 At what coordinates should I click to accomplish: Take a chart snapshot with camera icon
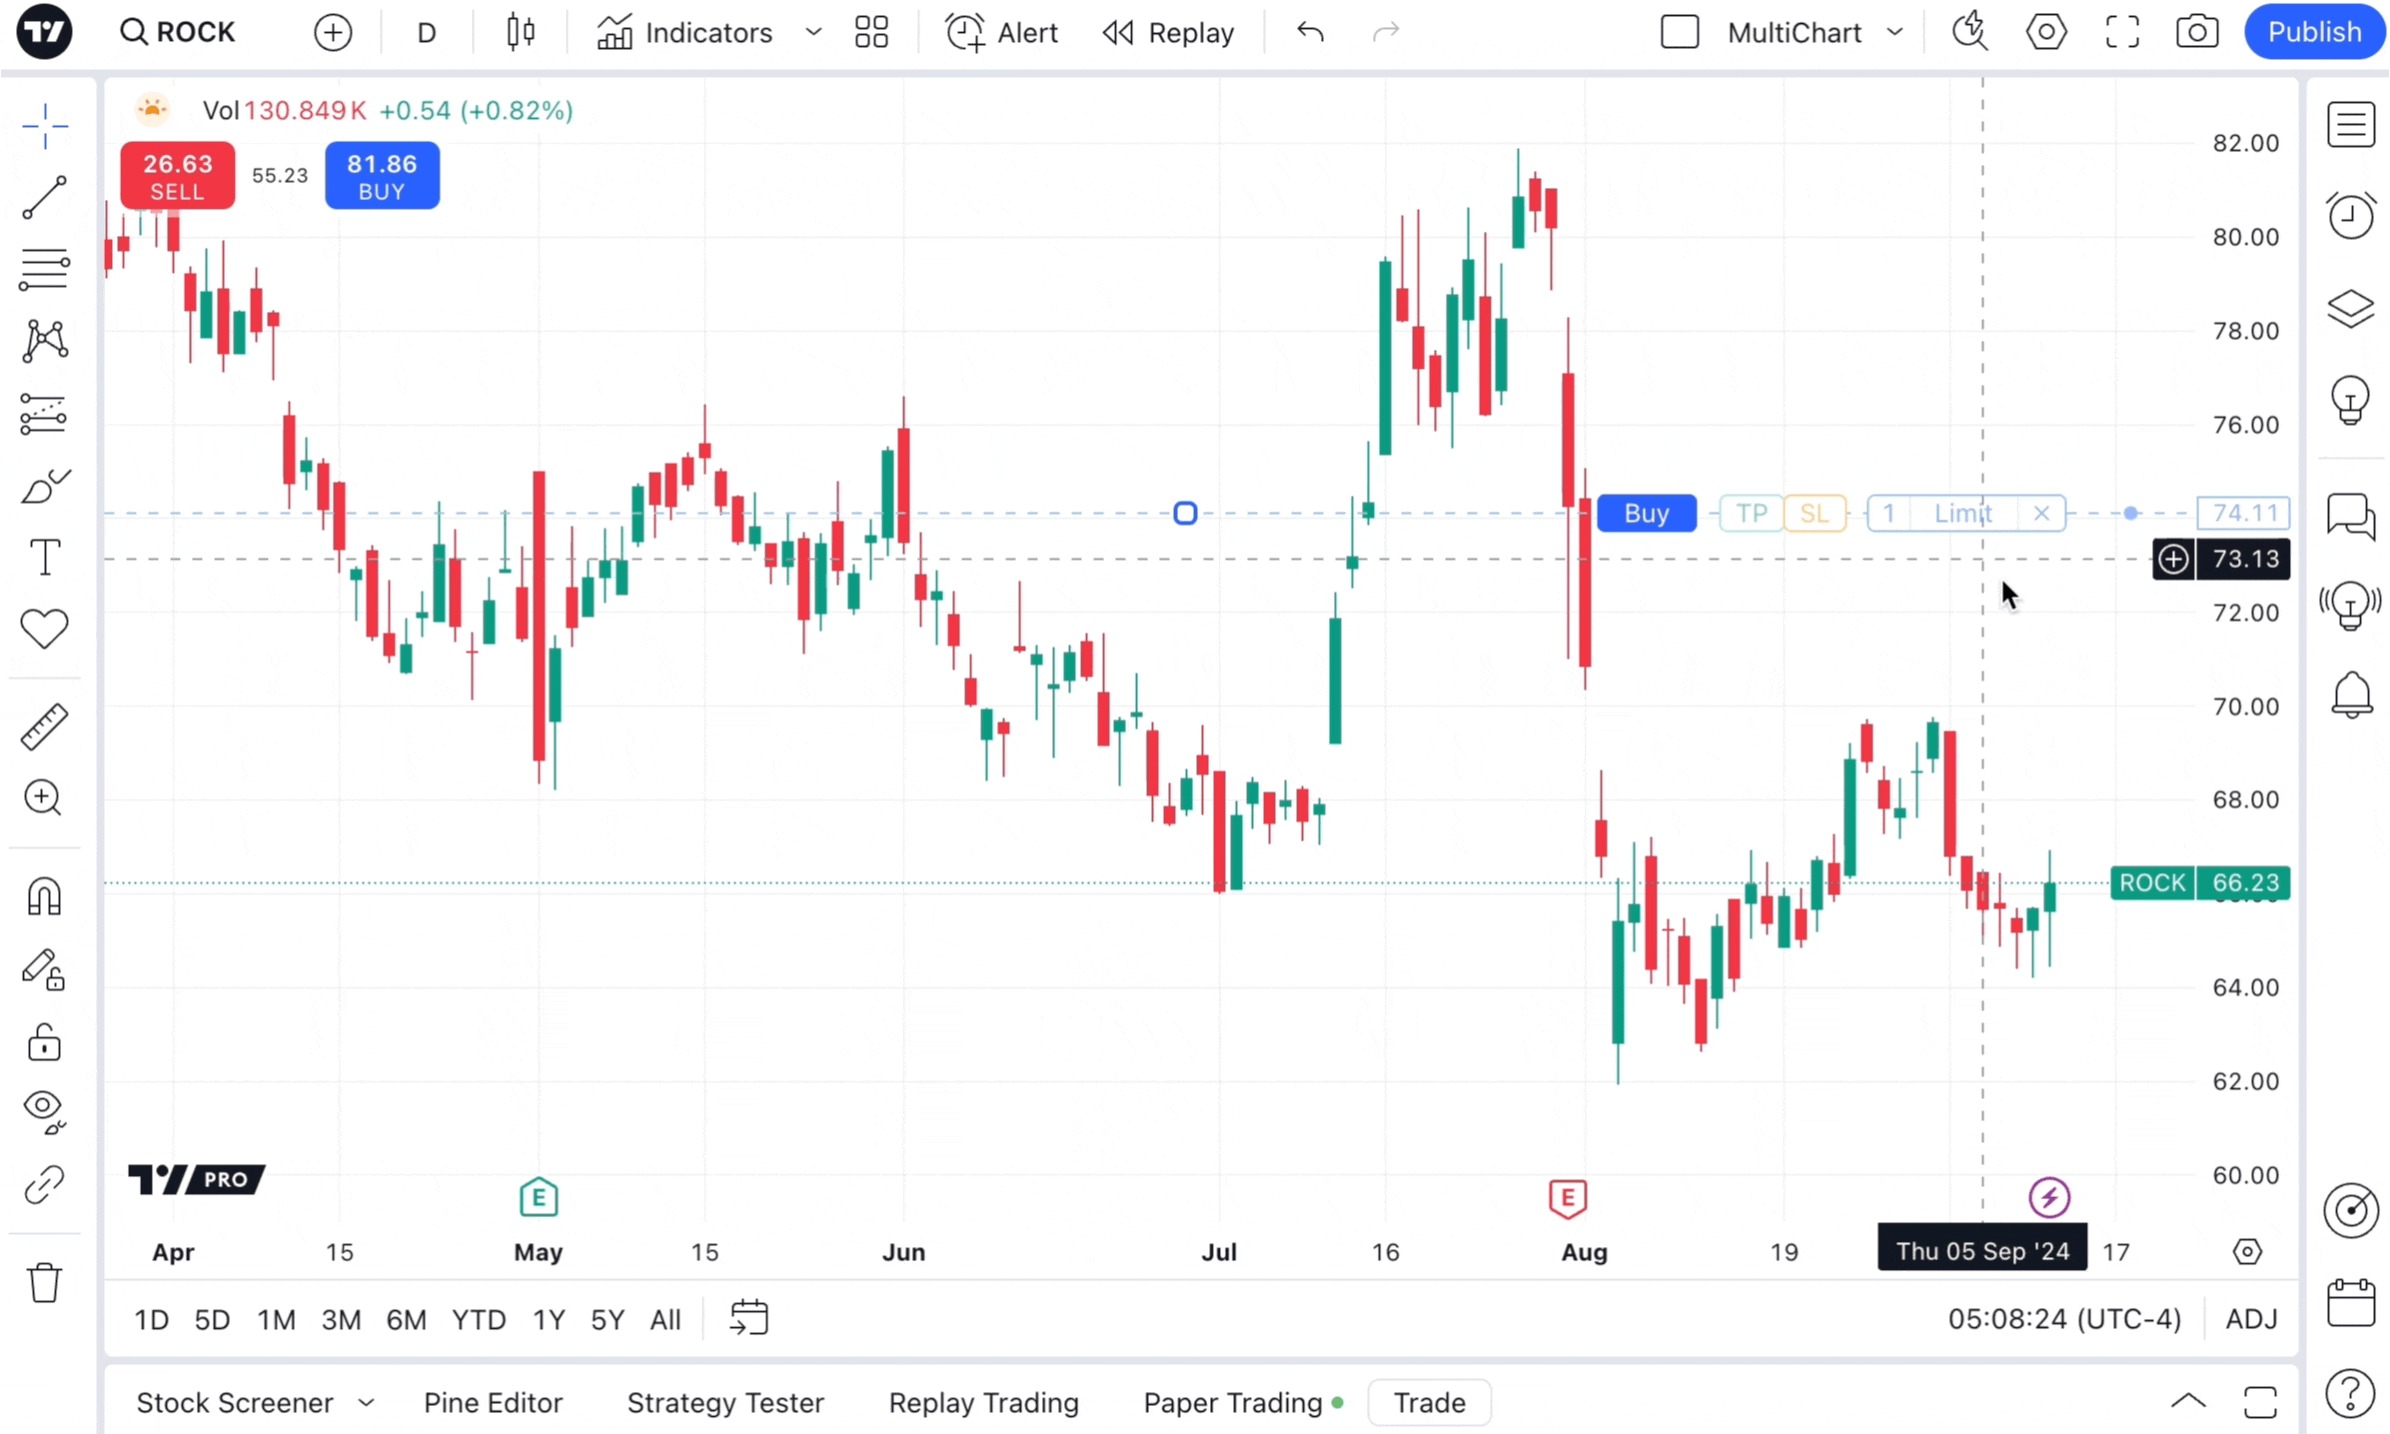[x=2196, y=32]
